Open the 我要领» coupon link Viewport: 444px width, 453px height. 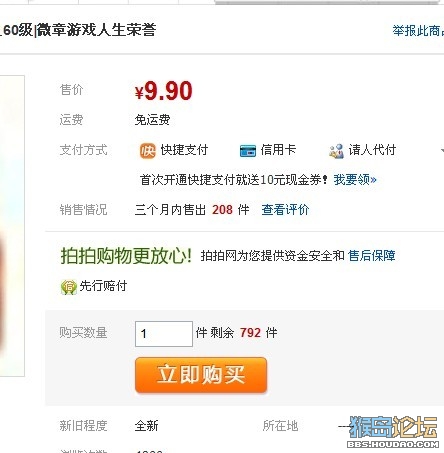pyautogui.click(x=355, y=180)
